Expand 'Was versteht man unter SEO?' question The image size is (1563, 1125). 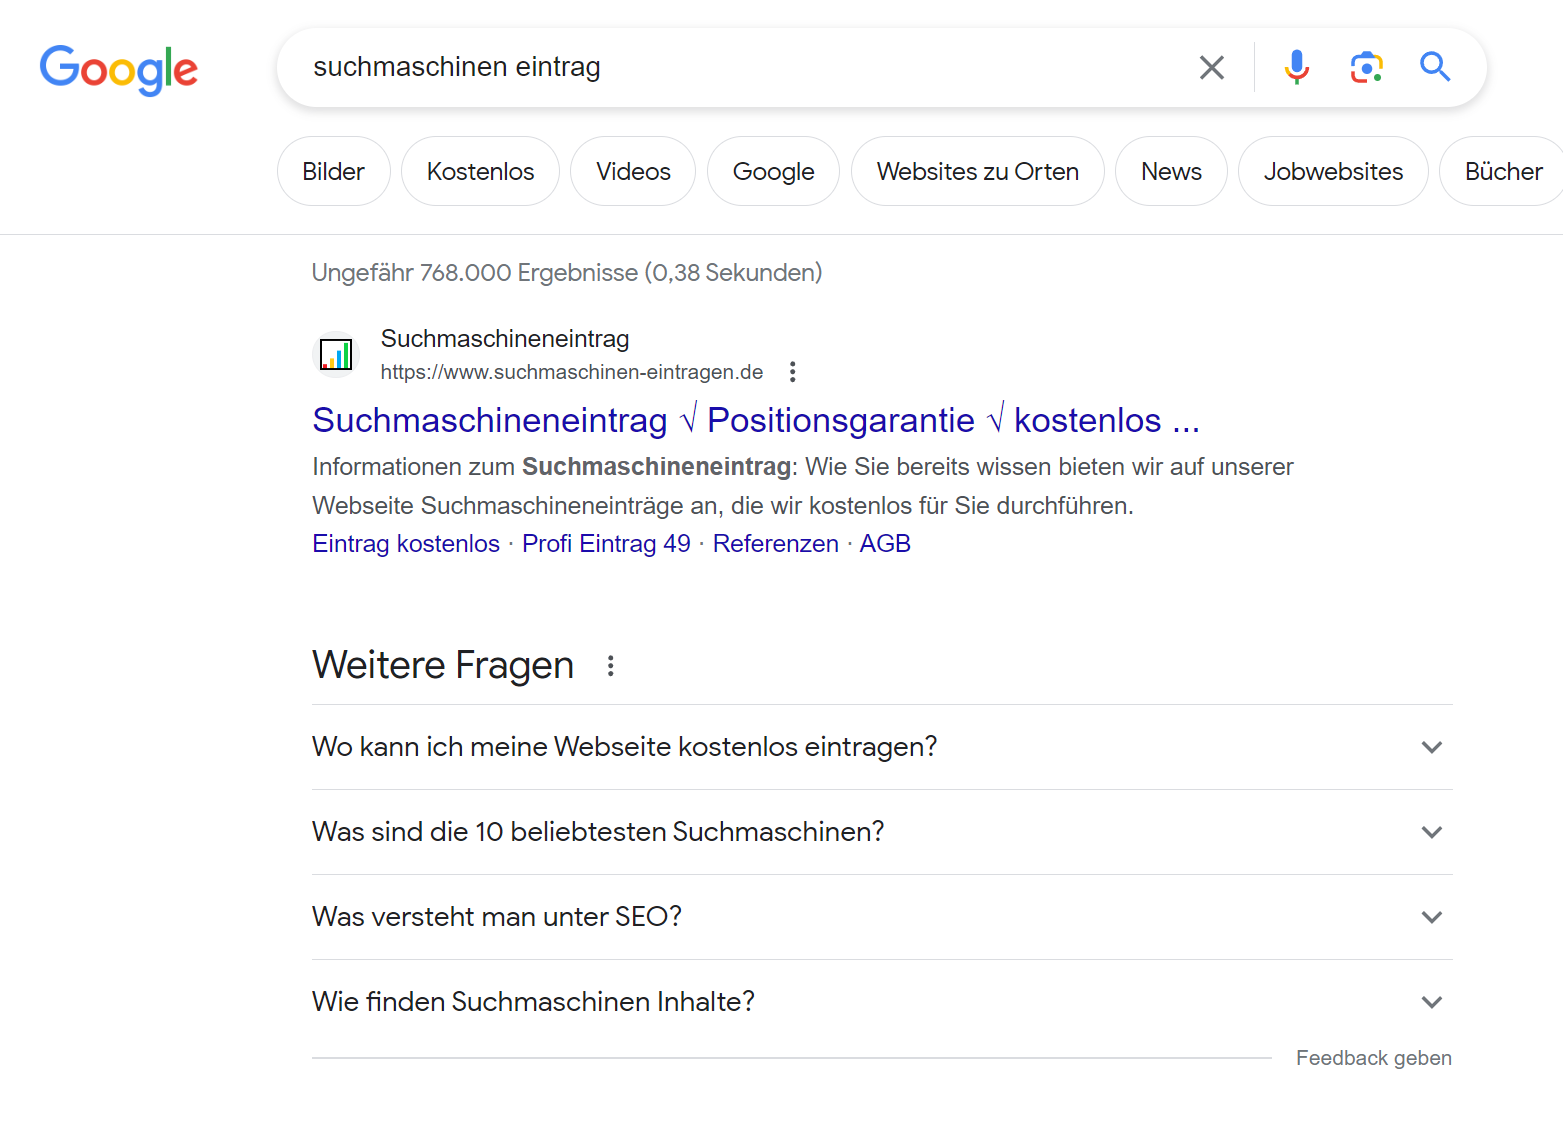click(1431, 917)
